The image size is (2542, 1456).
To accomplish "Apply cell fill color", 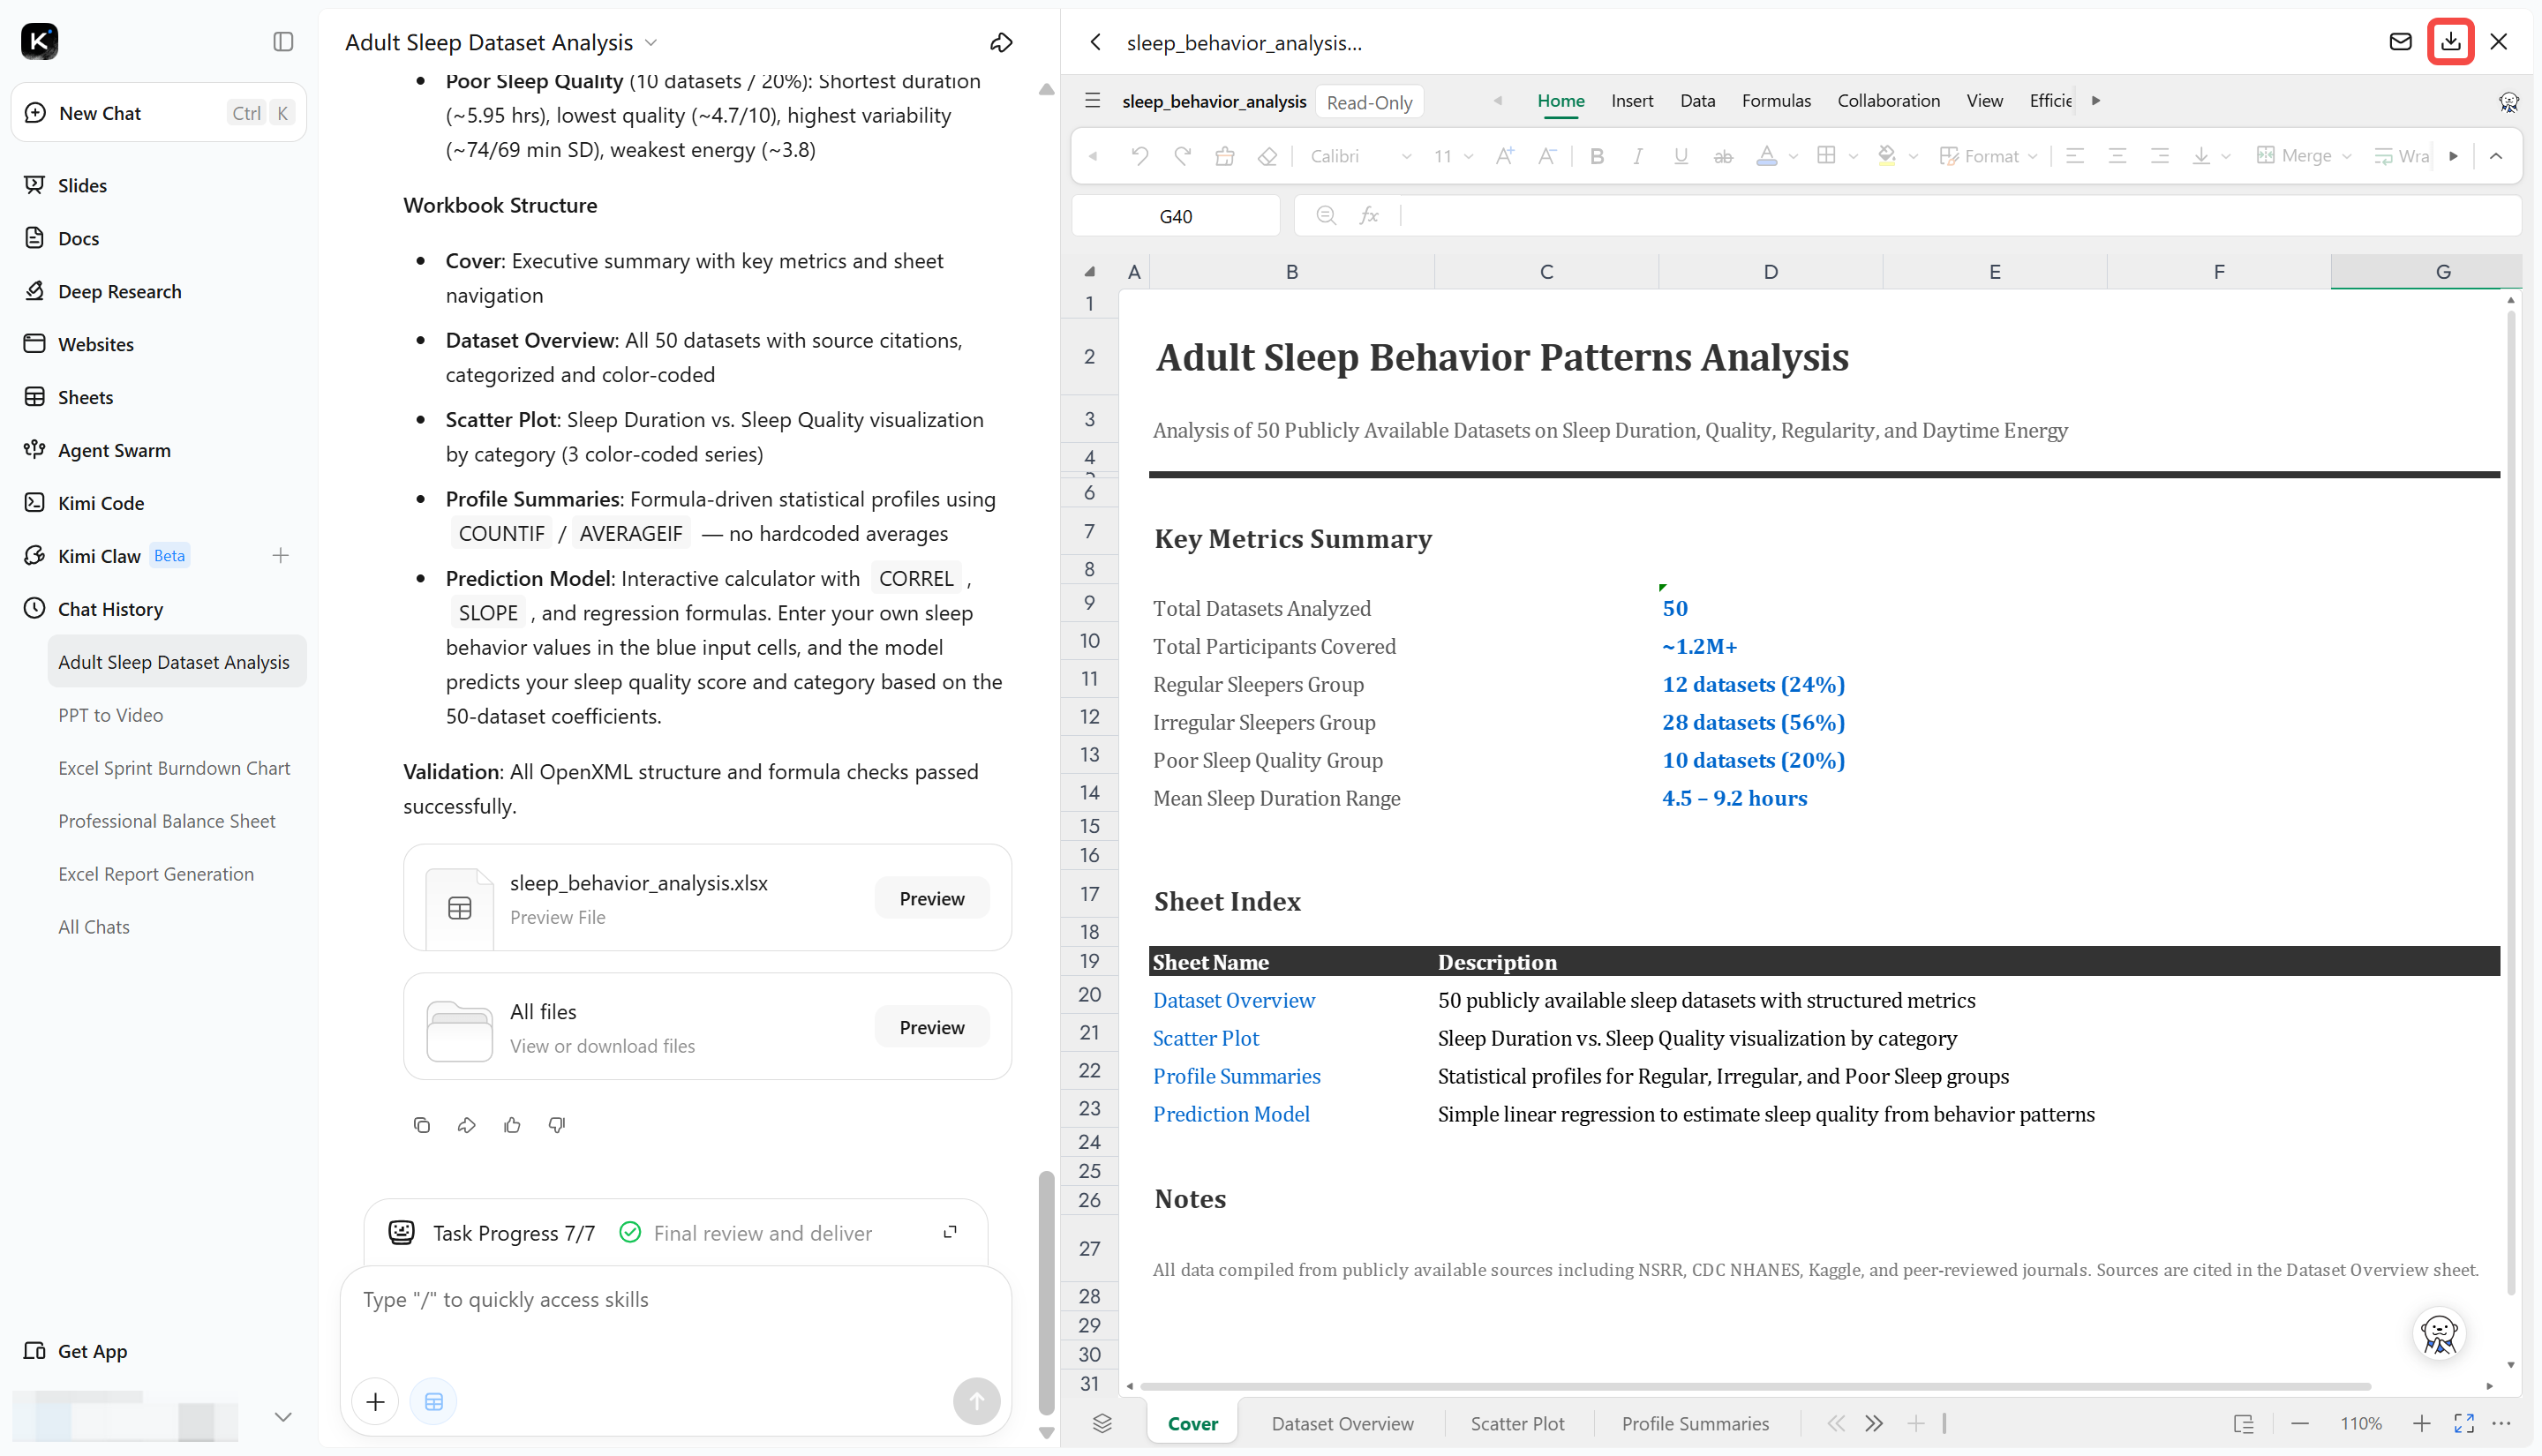I will 1886,156.
